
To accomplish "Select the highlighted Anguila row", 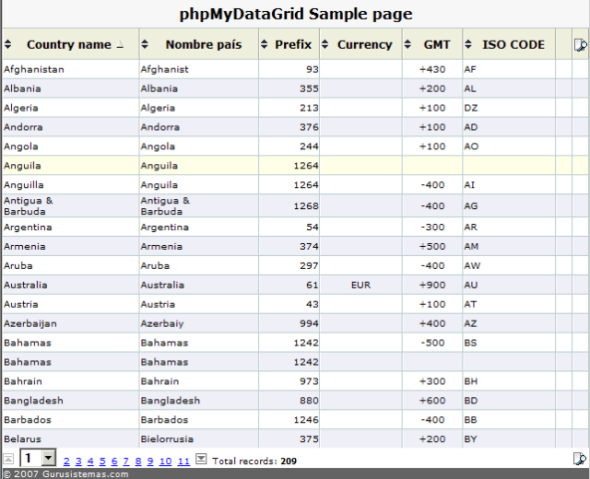I will [x=296, y=166].
